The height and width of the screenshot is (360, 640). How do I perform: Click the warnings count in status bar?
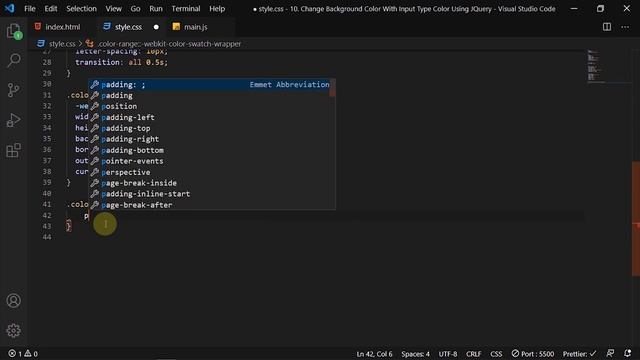point(31,354)
